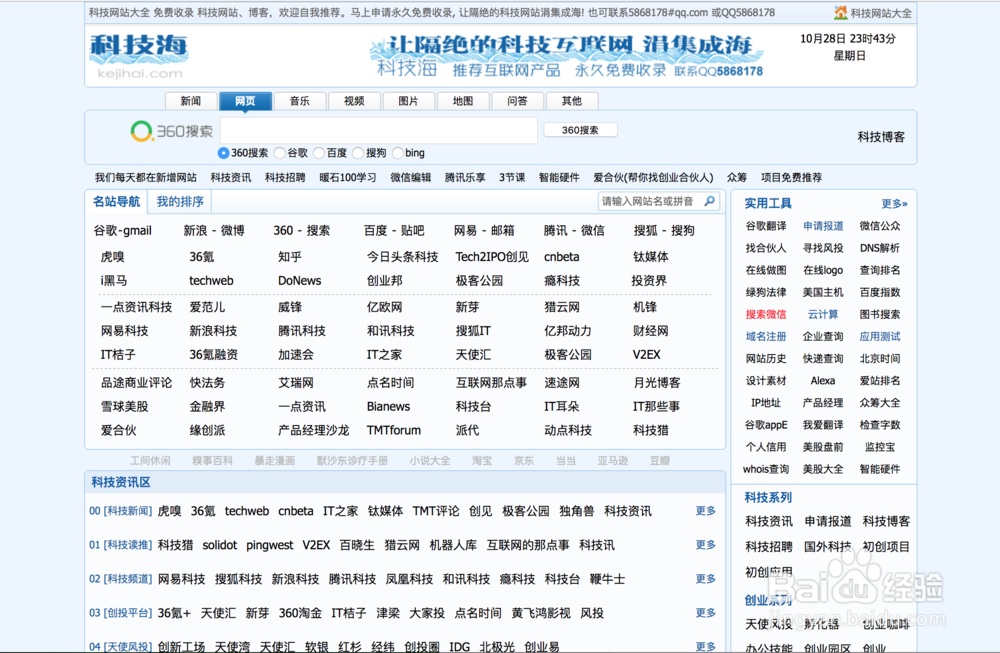Open the Alexa tool link

823,381
